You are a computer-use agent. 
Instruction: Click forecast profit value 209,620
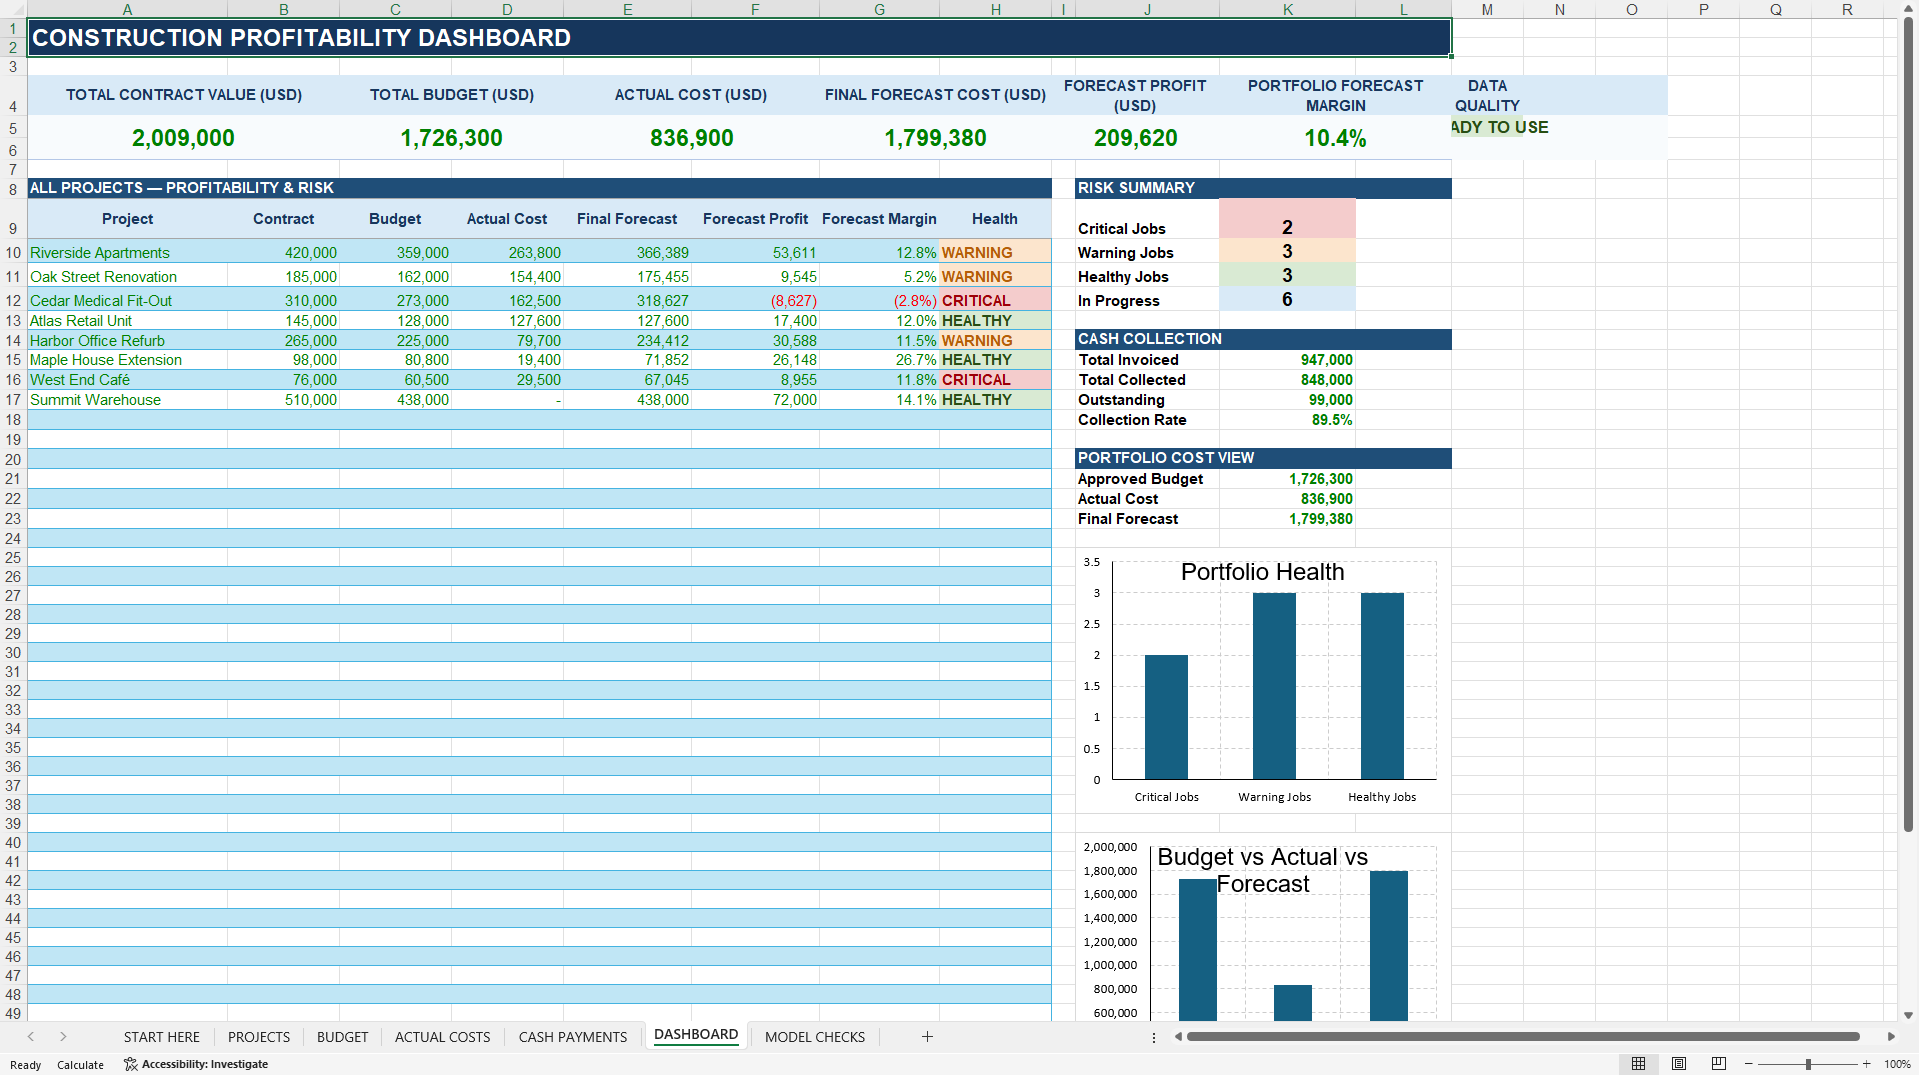(x=1135, y=138)
